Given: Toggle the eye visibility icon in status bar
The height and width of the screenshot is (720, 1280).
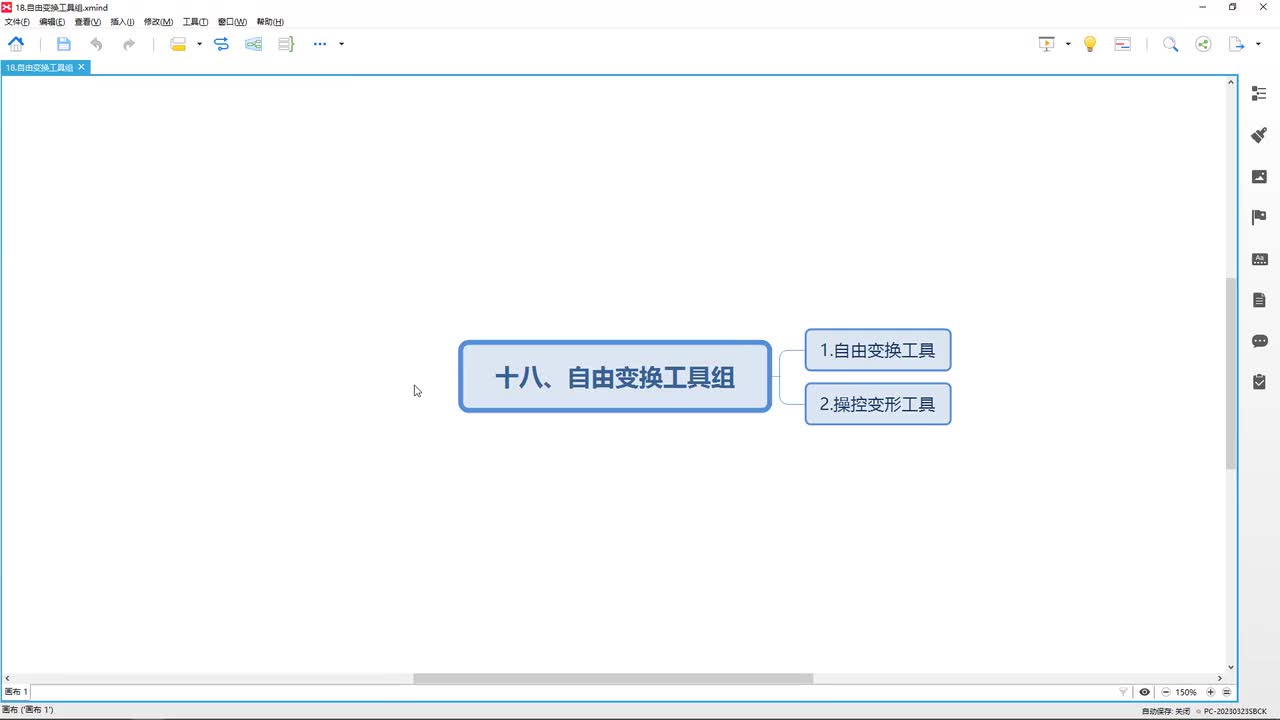Looking at the screenshot, I should coord(1145,692).
